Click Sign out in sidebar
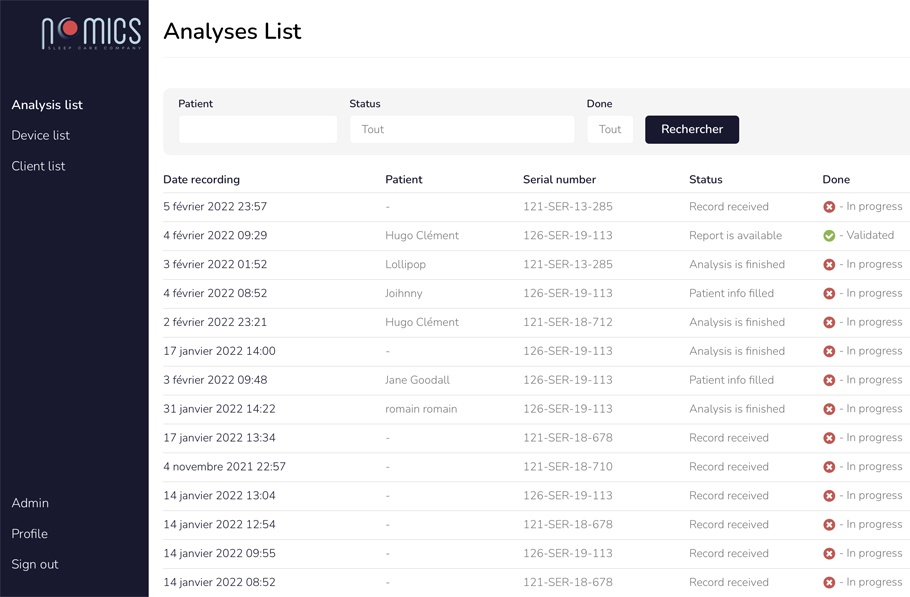The height and width of the screenshot is (597, 910). click(35, 564)
